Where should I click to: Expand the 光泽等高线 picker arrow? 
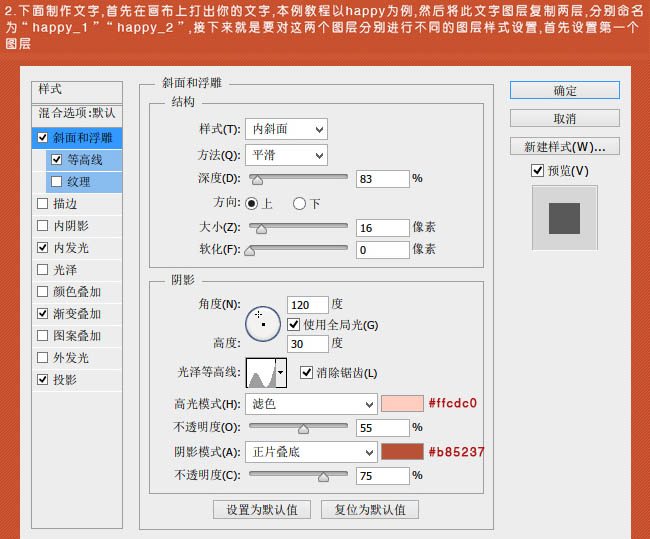tap(281, 373)
